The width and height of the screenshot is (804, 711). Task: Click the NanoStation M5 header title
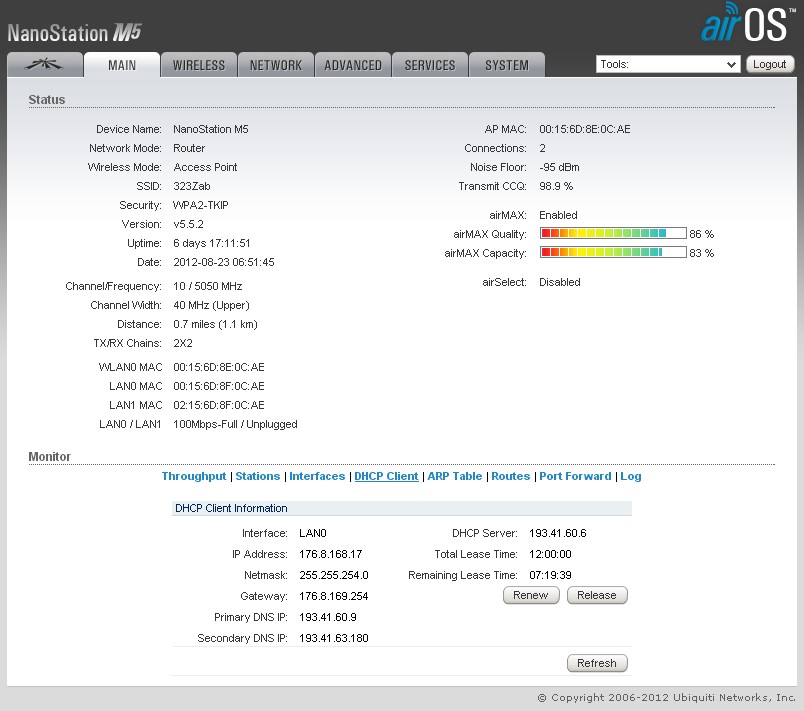pos(74,33)
